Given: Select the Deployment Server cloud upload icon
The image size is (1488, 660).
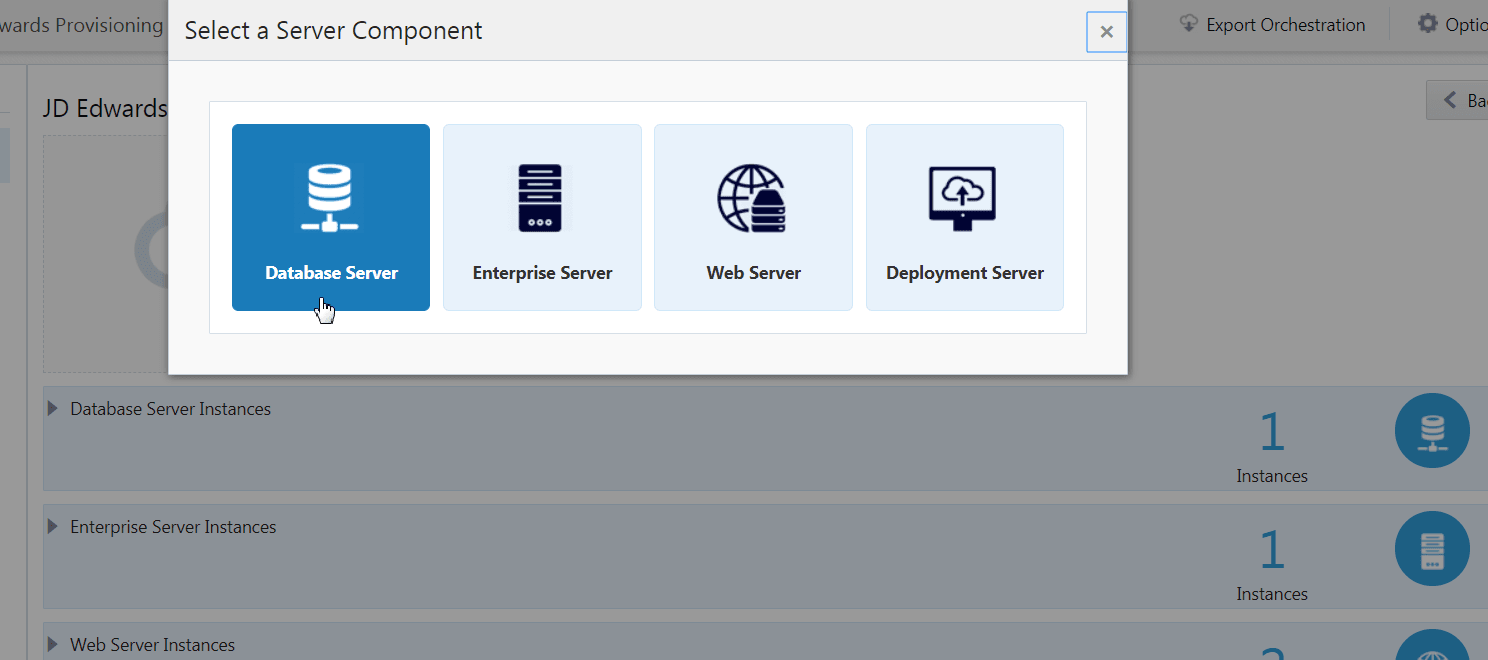Looking at the screenshot, I should point(964,197).
